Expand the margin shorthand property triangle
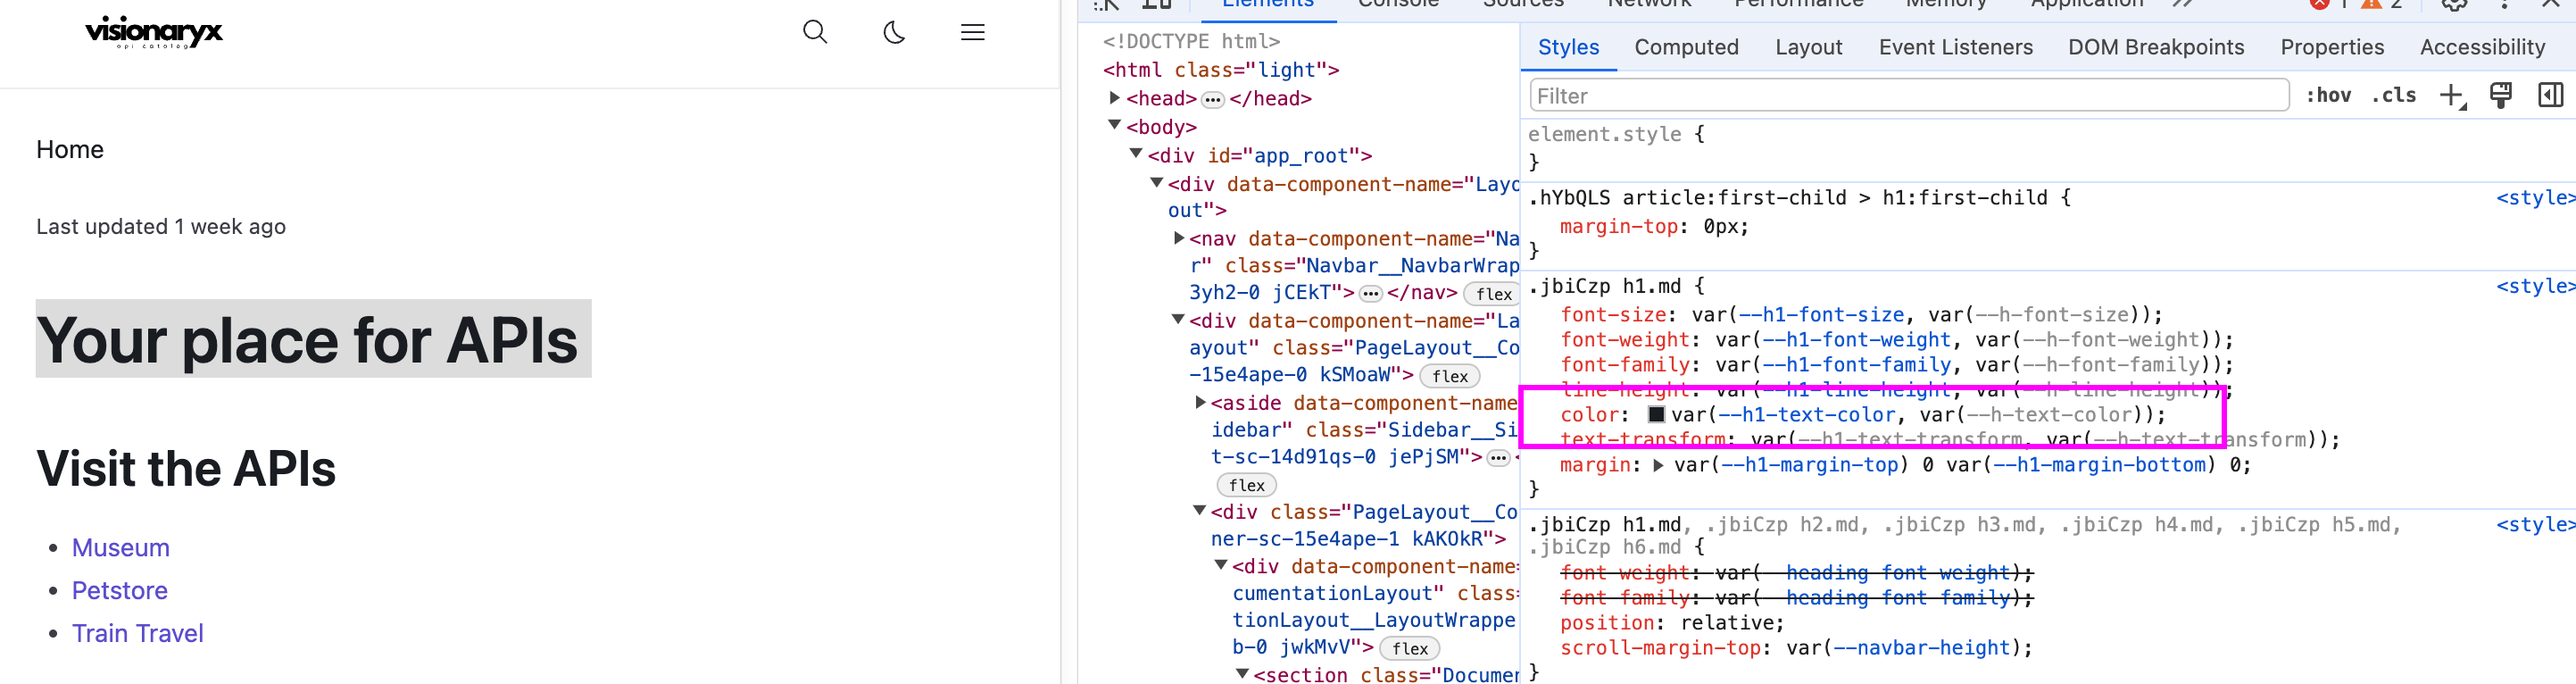 pos(1658,465)
